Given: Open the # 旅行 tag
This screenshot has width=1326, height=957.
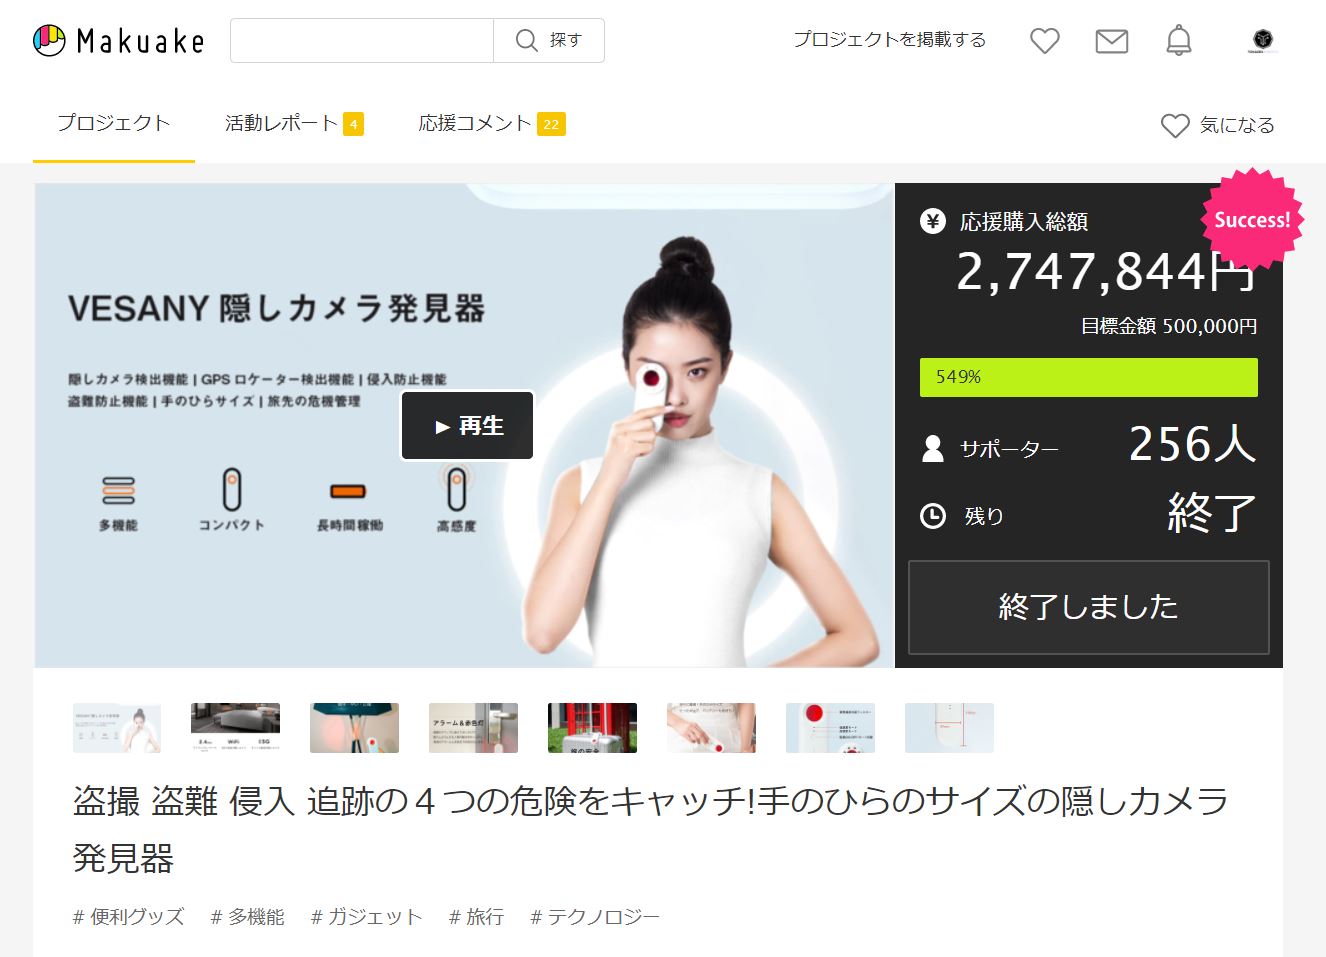Looking at the screenshot, I should tap(476, 917).
